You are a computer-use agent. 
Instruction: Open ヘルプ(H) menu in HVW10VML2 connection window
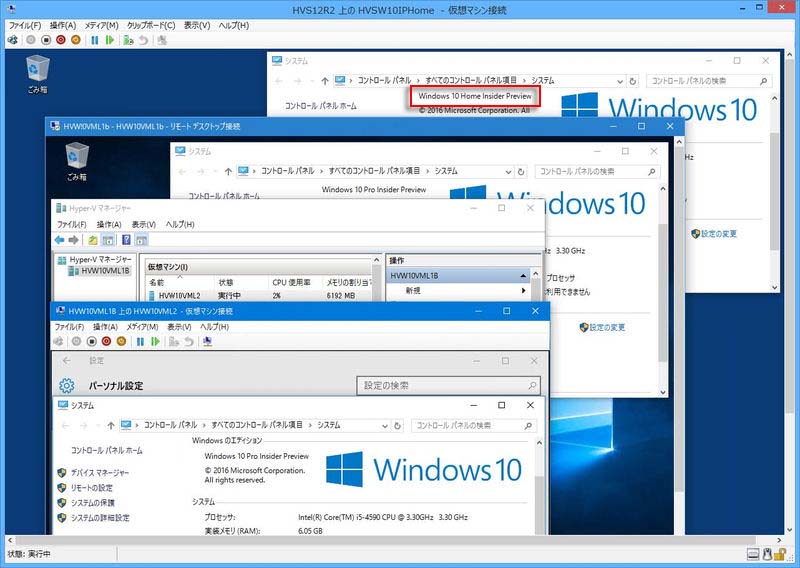coord(214,327)
